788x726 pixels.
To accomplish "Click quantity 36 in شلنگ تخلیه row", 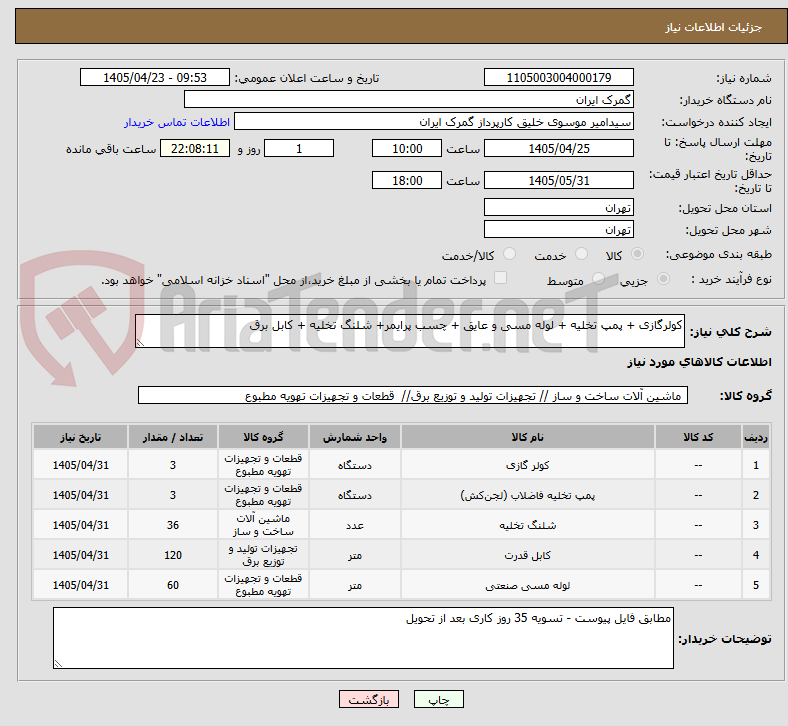I will 173,525.
